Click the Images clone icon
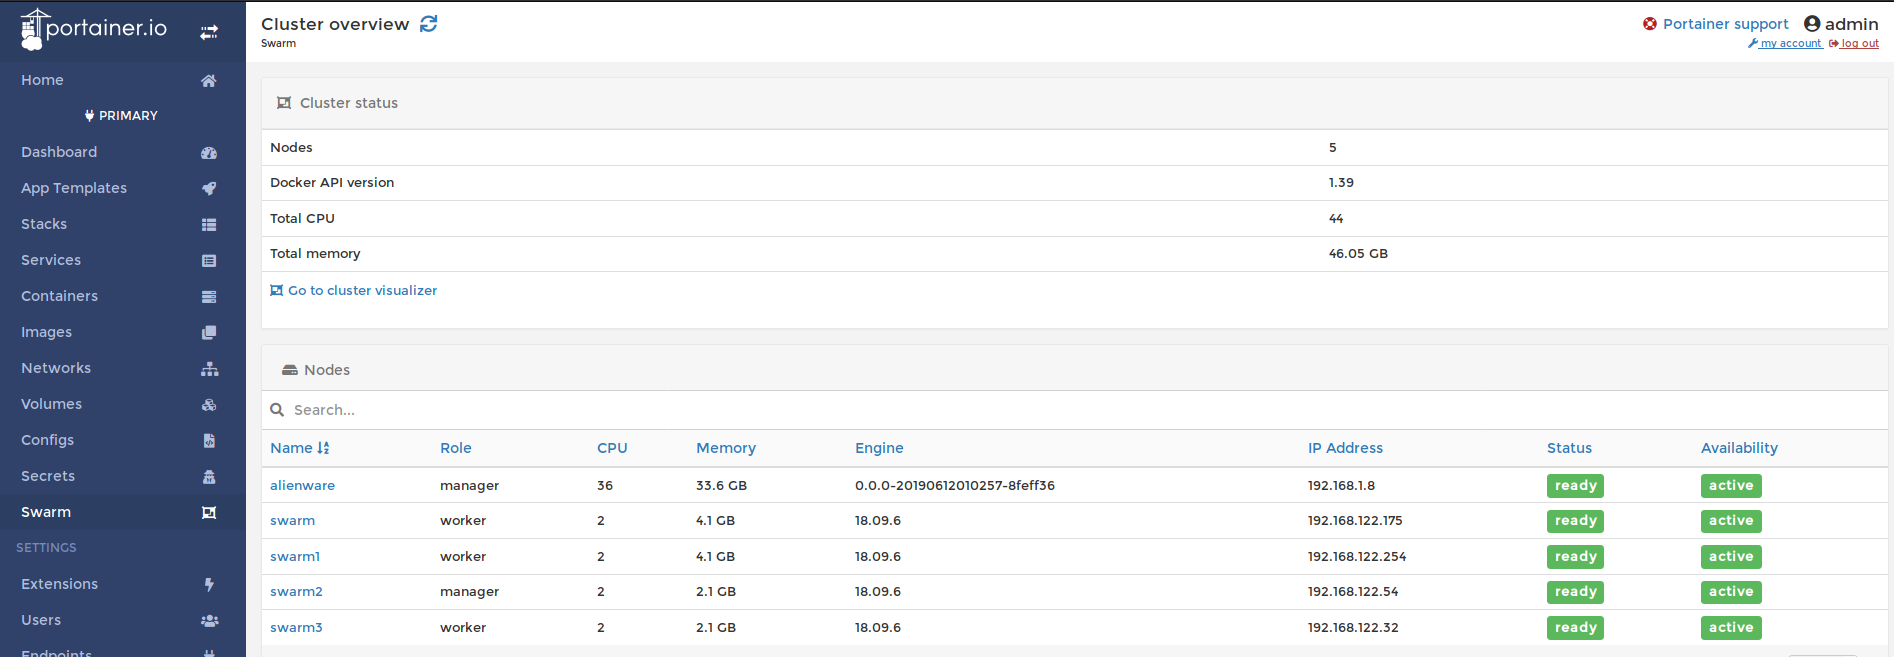The height and width of the screenshot is (657, 1894). coord(209,333)
